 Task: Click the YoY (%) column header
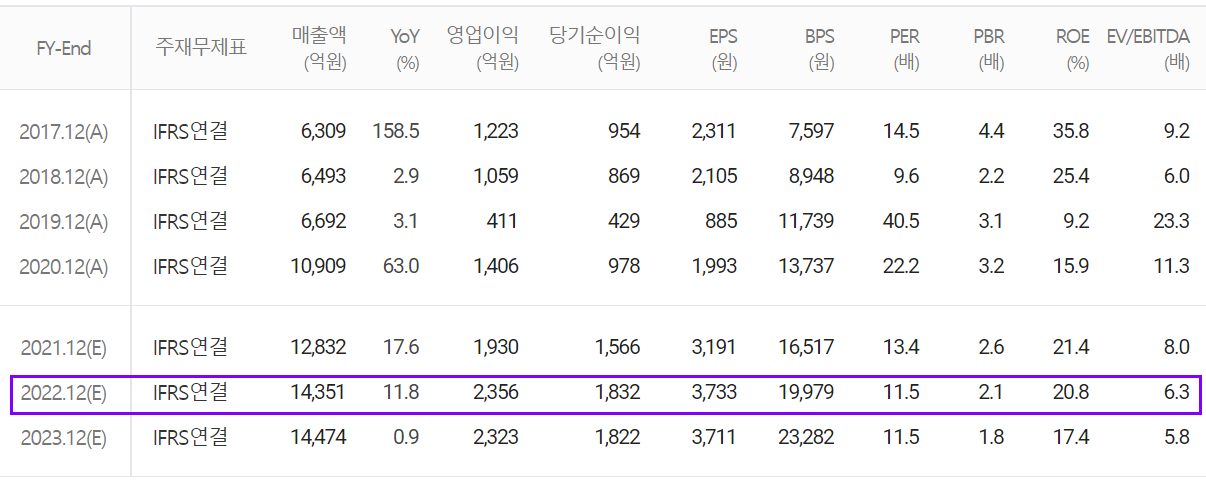click(405, 48)
